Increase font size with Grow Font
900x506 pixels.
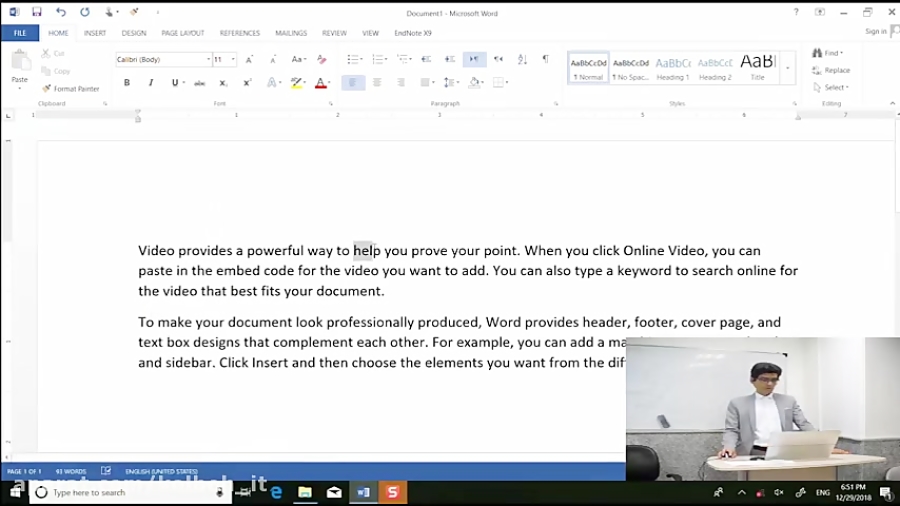(x=249, y=60)
